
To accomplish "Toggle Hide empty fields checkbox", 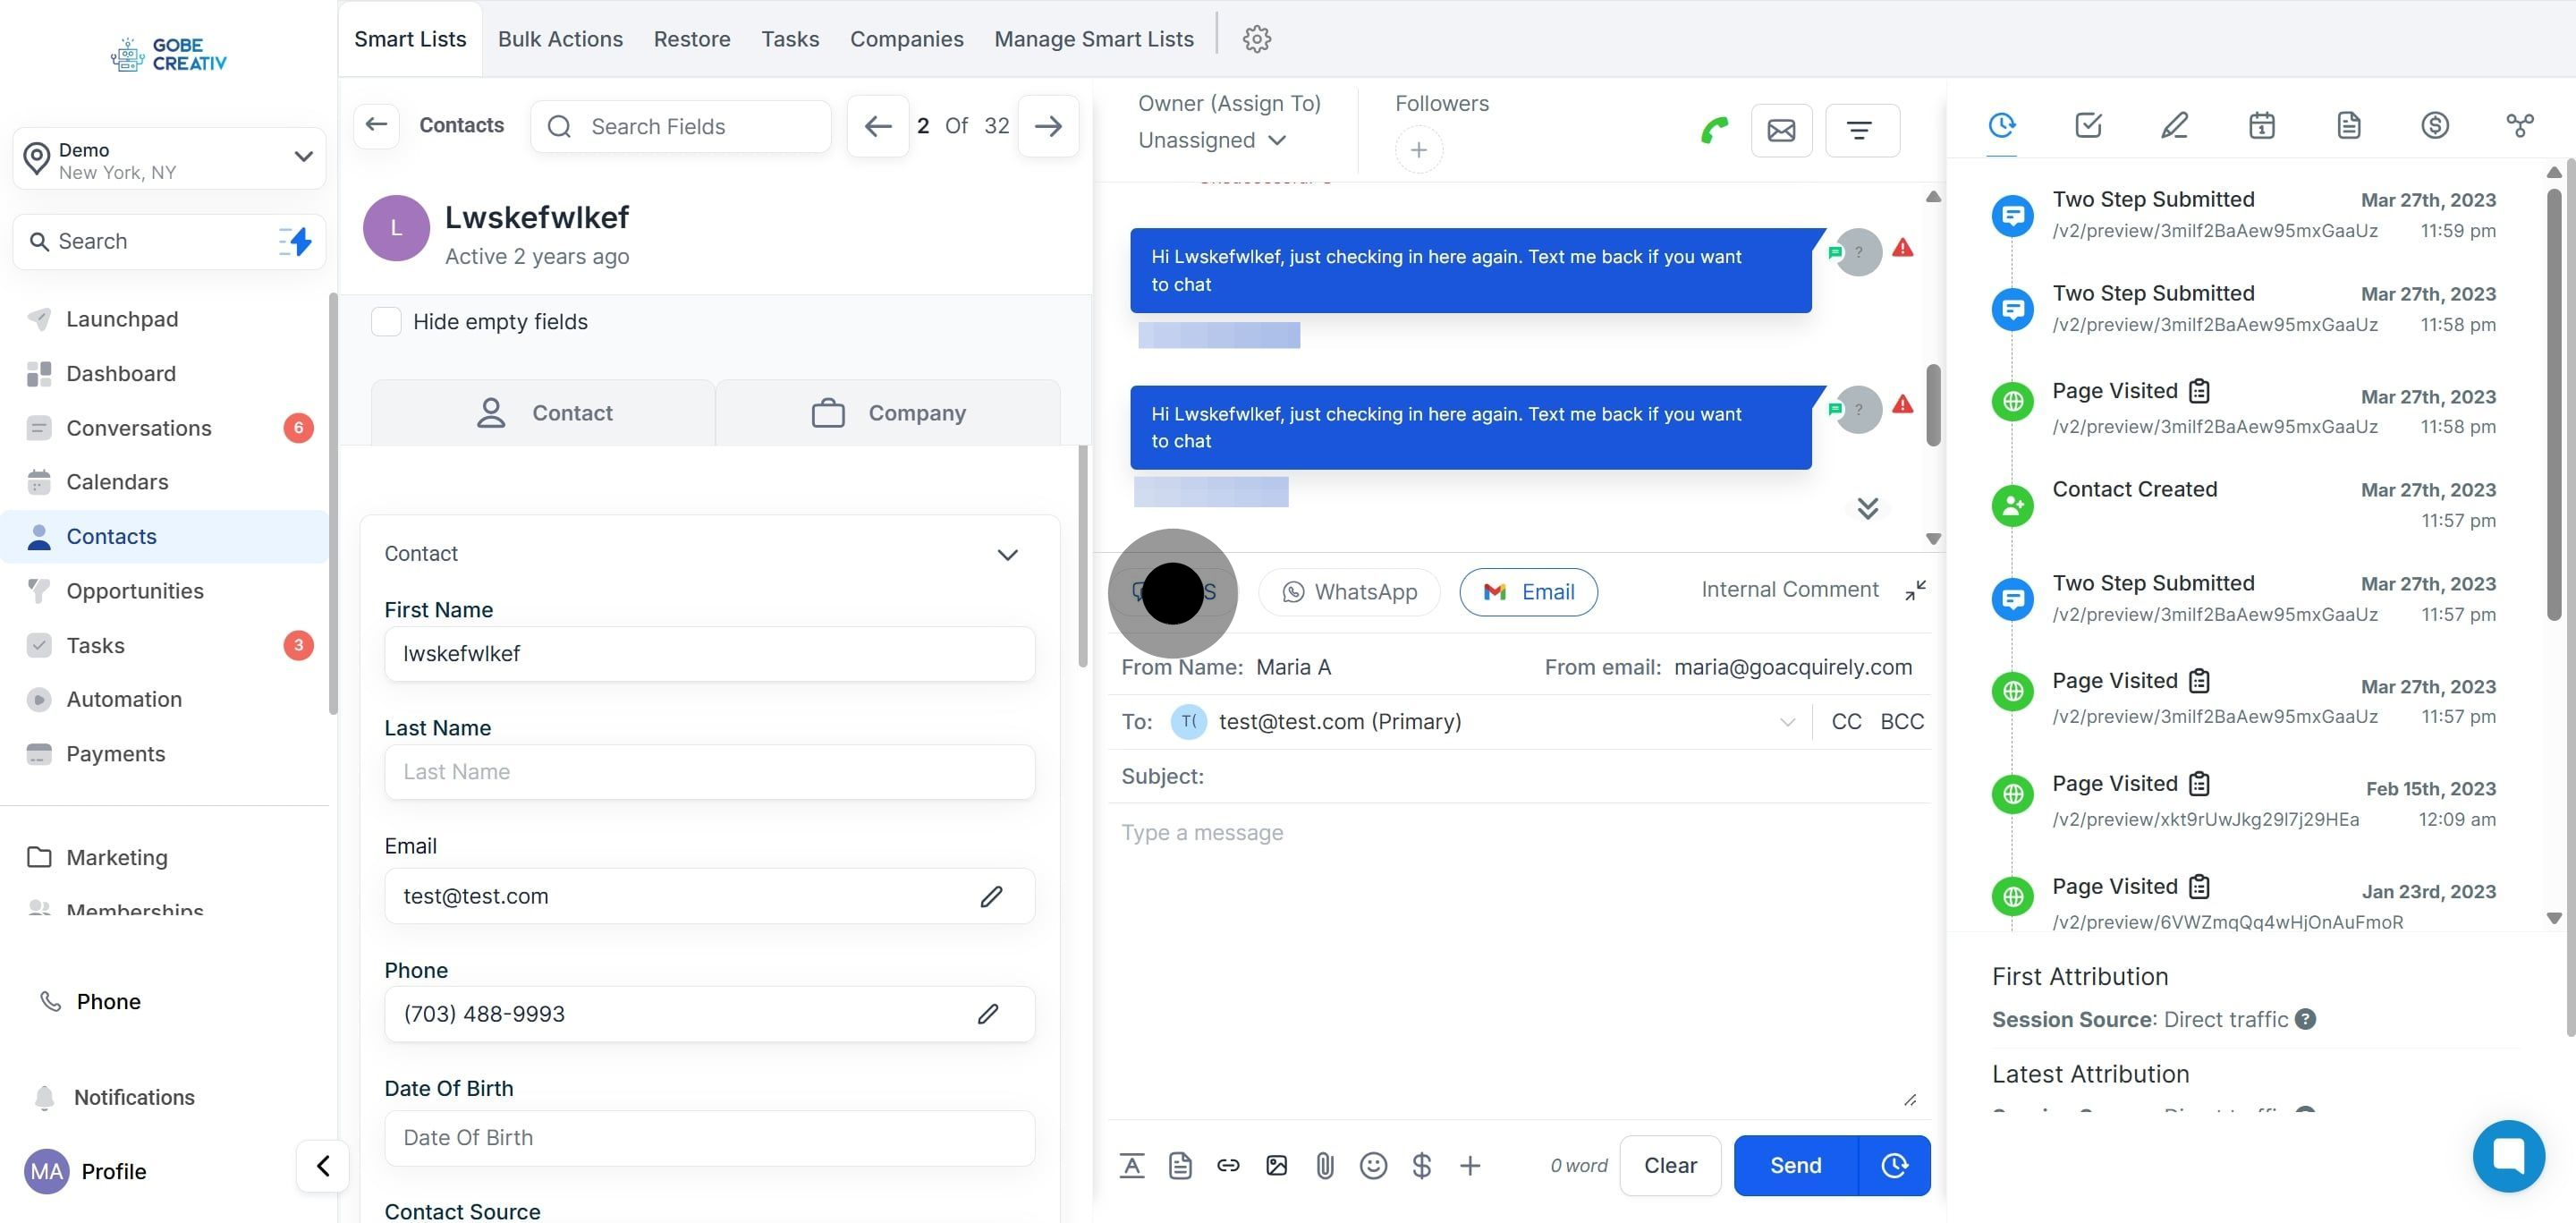I will click(x=386, y=322).
